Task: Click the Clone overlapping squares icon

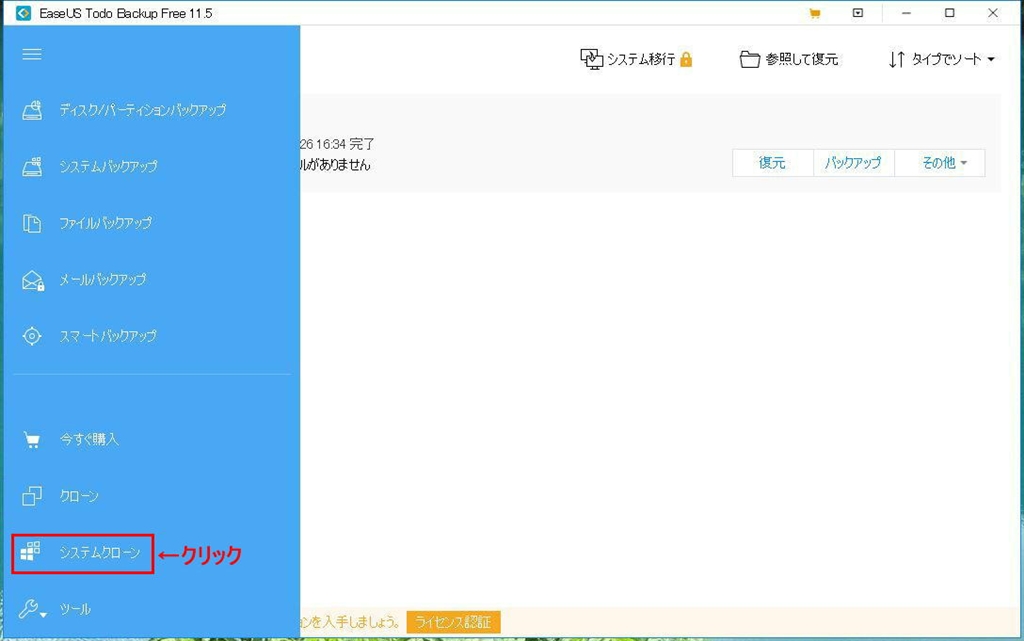Action: 32,496
